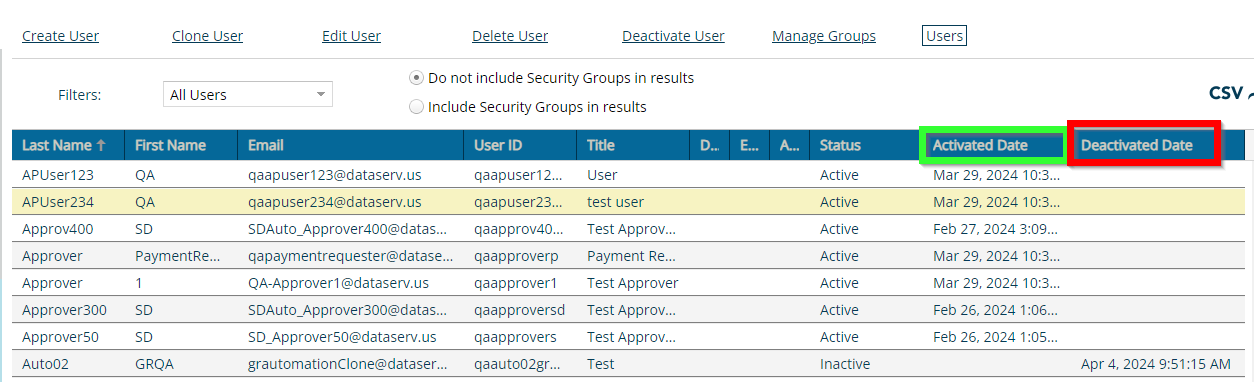Open the Clone User link

coord(207,36)
